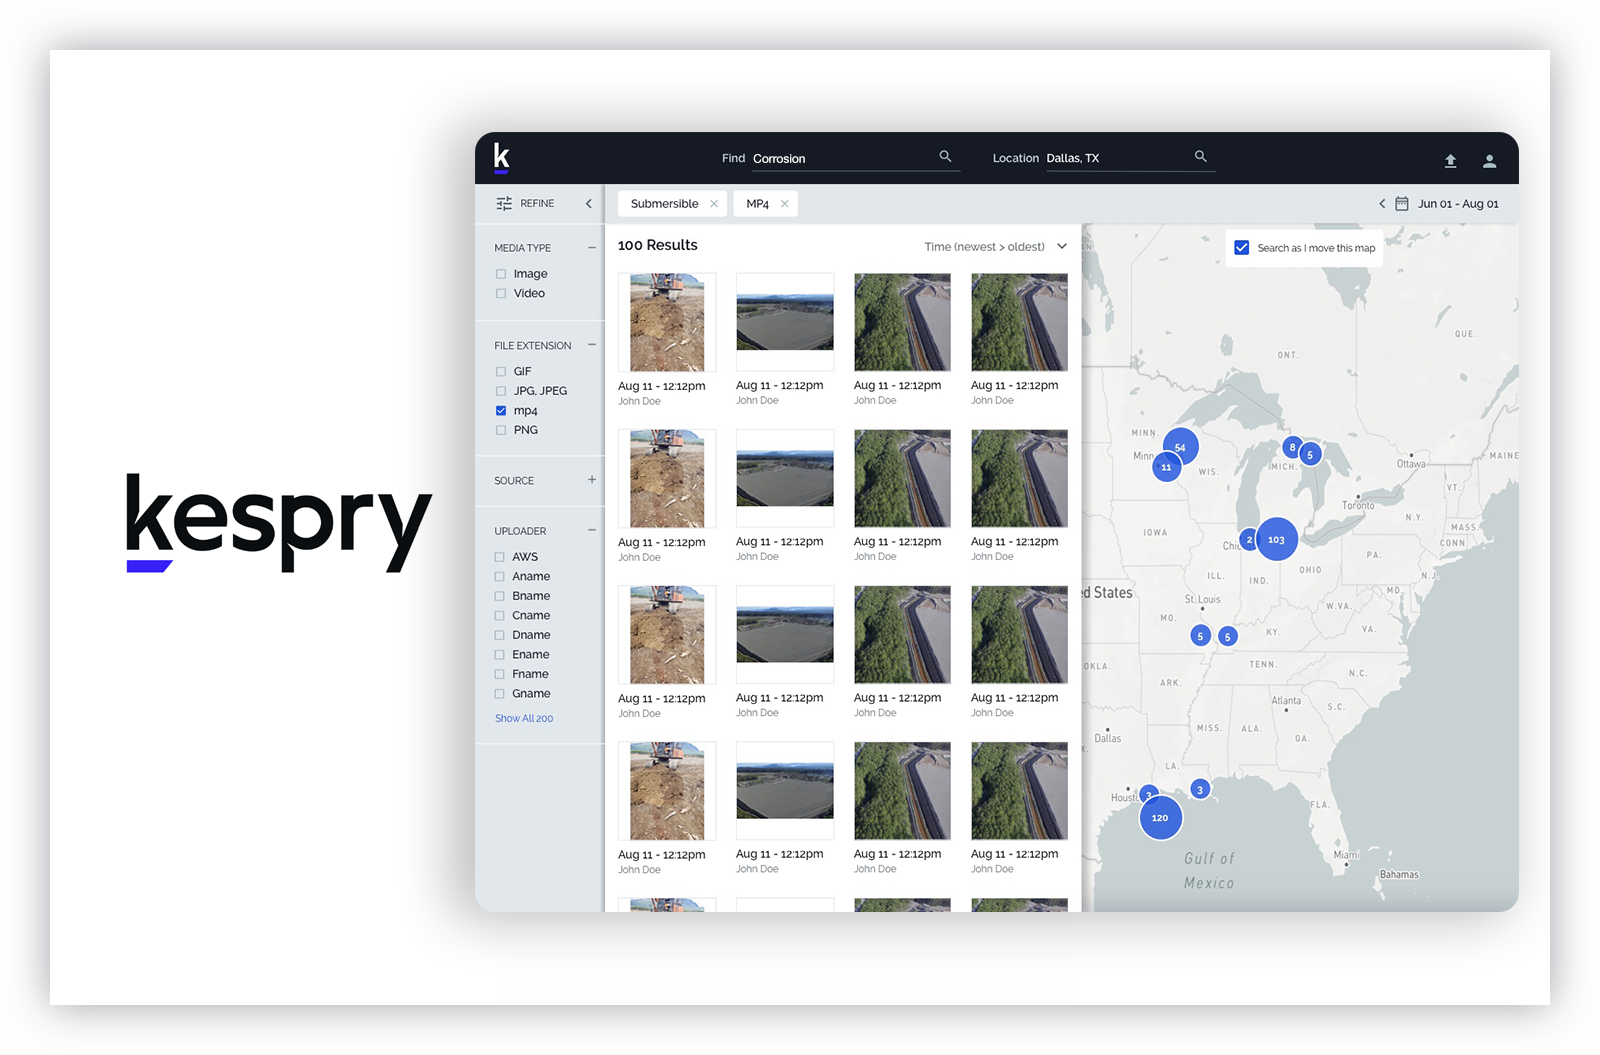Collapse the Refine sidebar with left chevron

click(588, 203)
